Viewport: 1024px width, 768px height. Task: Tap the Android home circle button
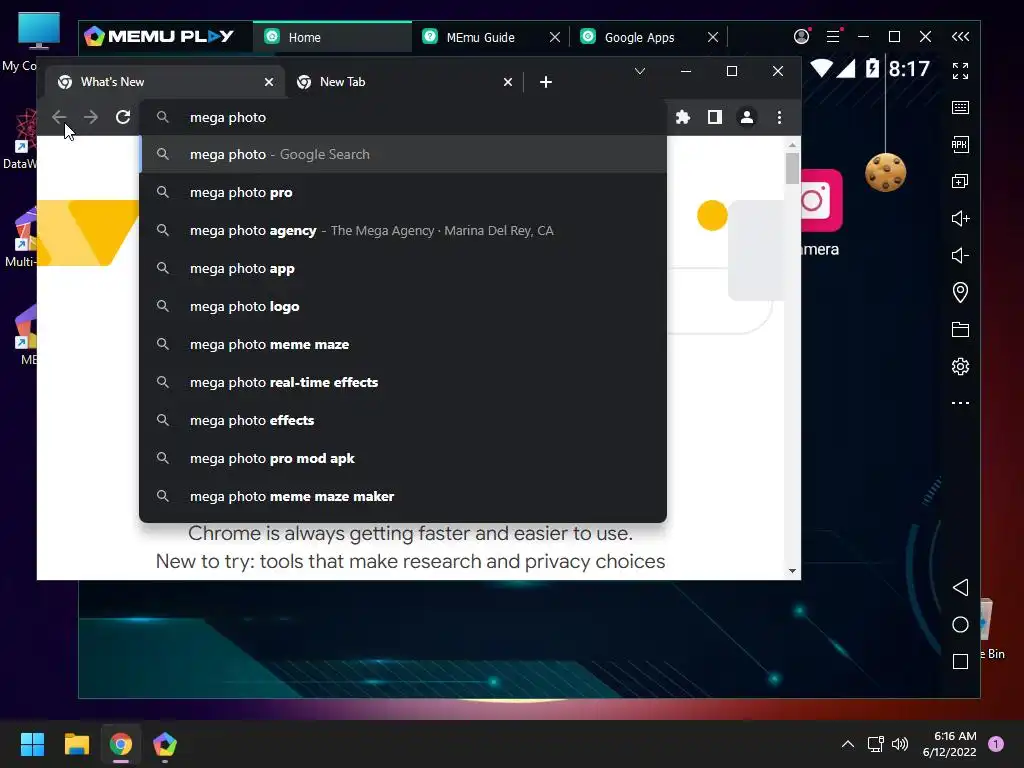point(960,624)
